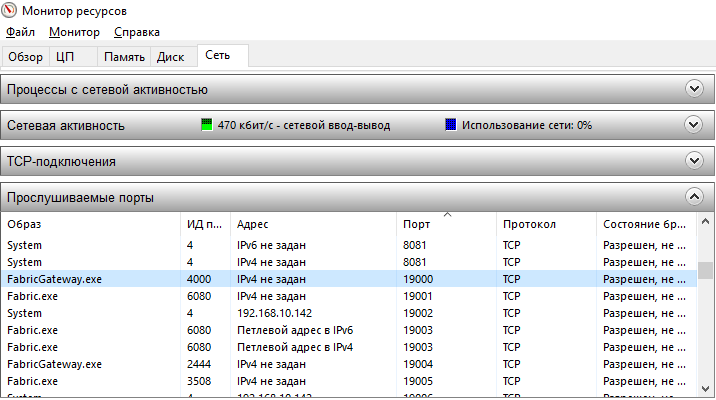Screen dimensions: 716x400
Task: Open the Монитор menu
Action: 74,32
